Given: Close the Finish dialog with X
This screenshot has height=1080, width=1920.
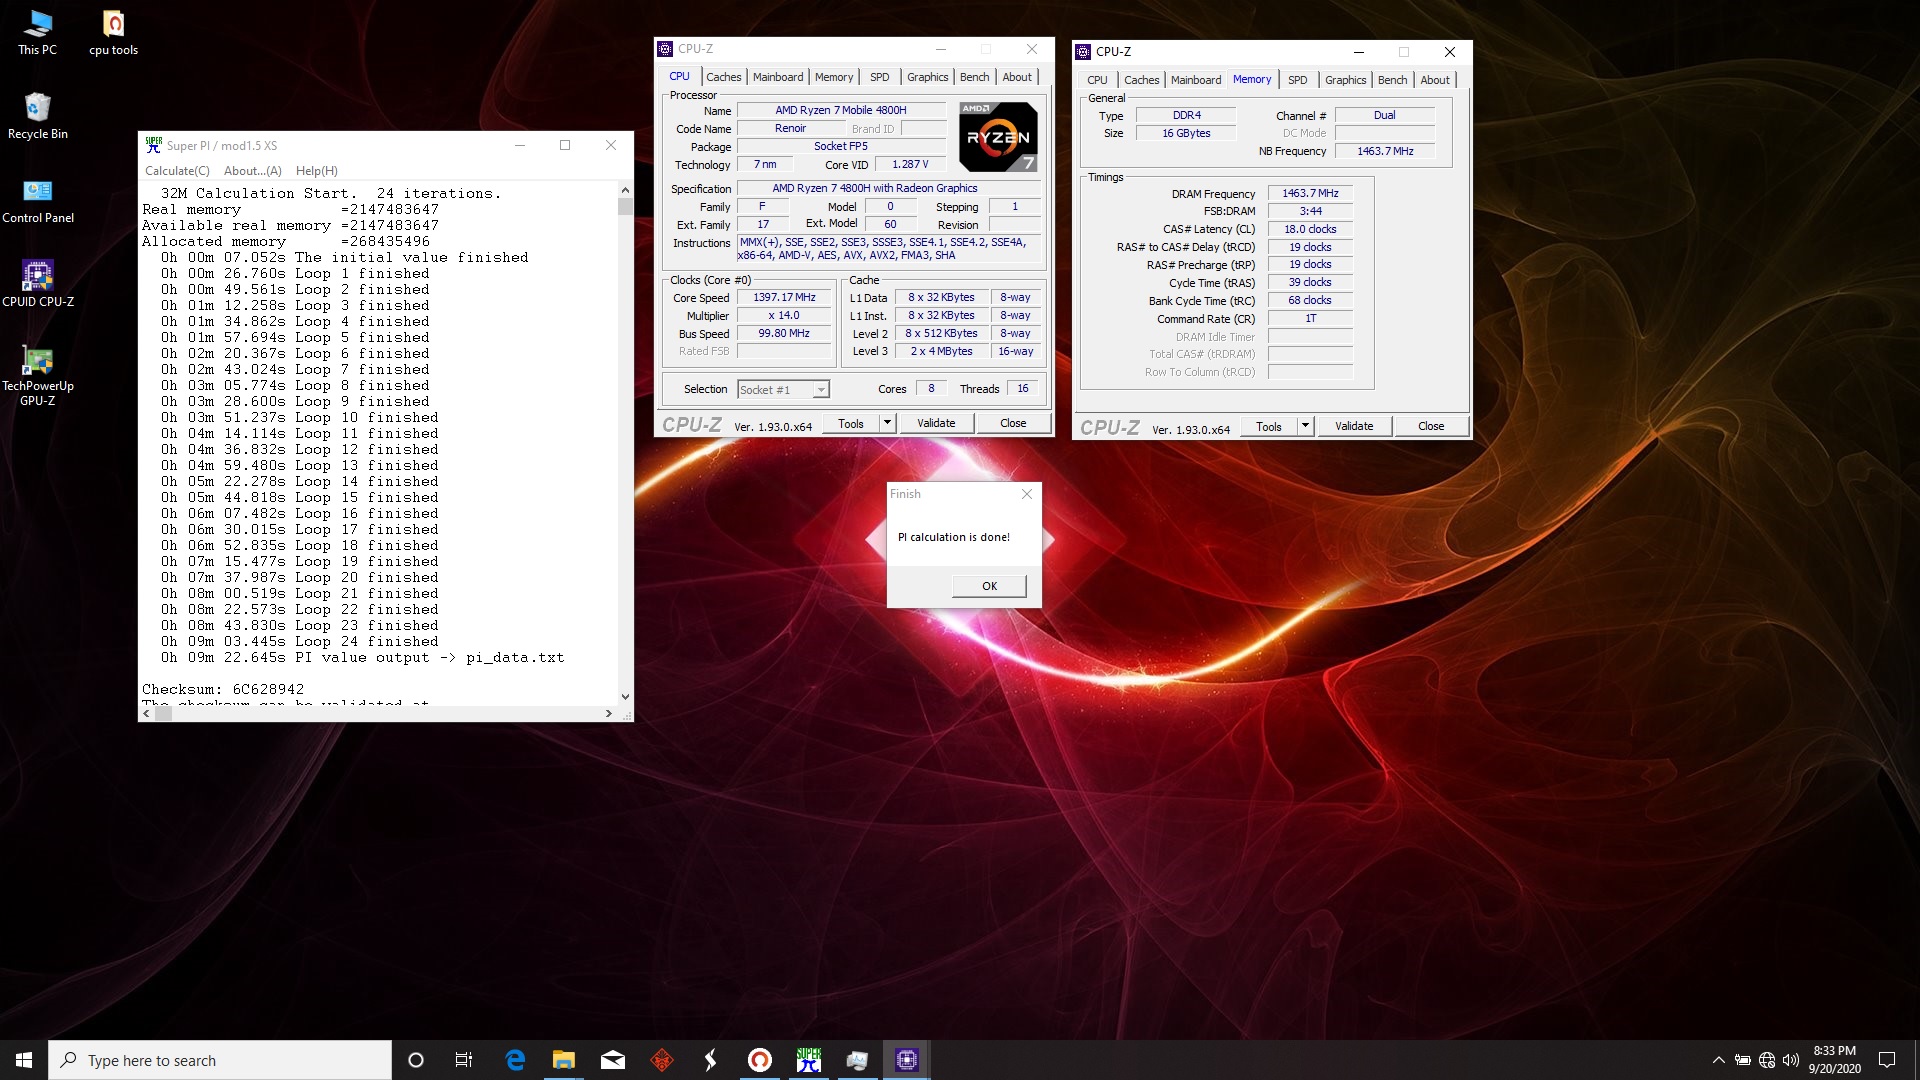Looking at the screenshot, I should 1026,494.
